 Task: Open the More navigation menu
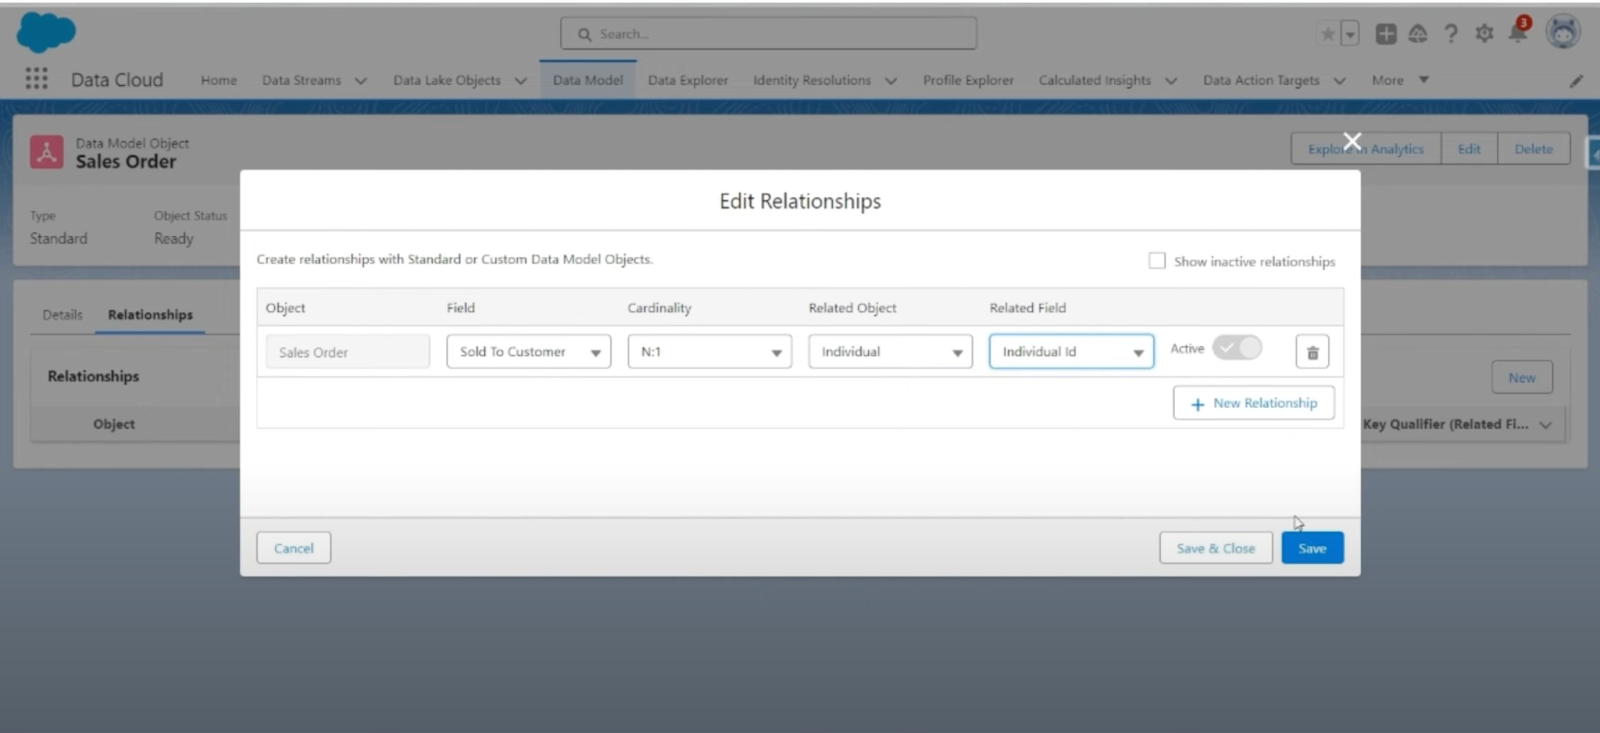[1400, 80]
